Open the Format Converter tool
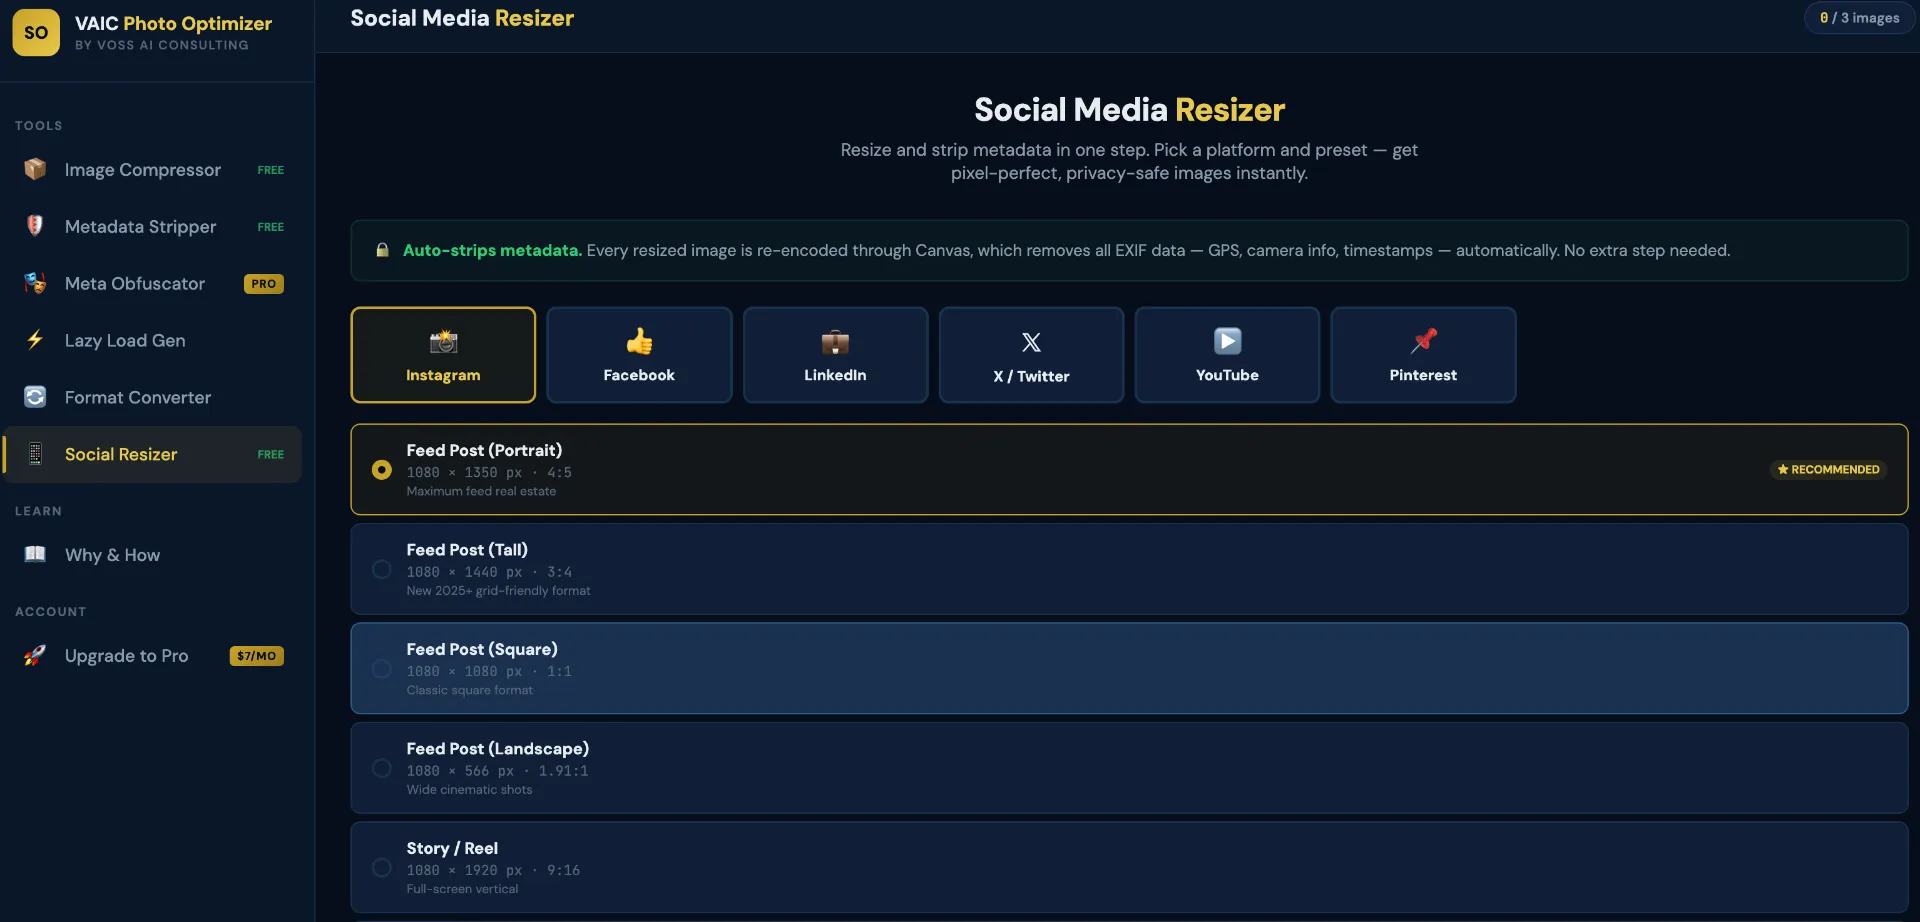1920x922 pixels. (153, 397)
